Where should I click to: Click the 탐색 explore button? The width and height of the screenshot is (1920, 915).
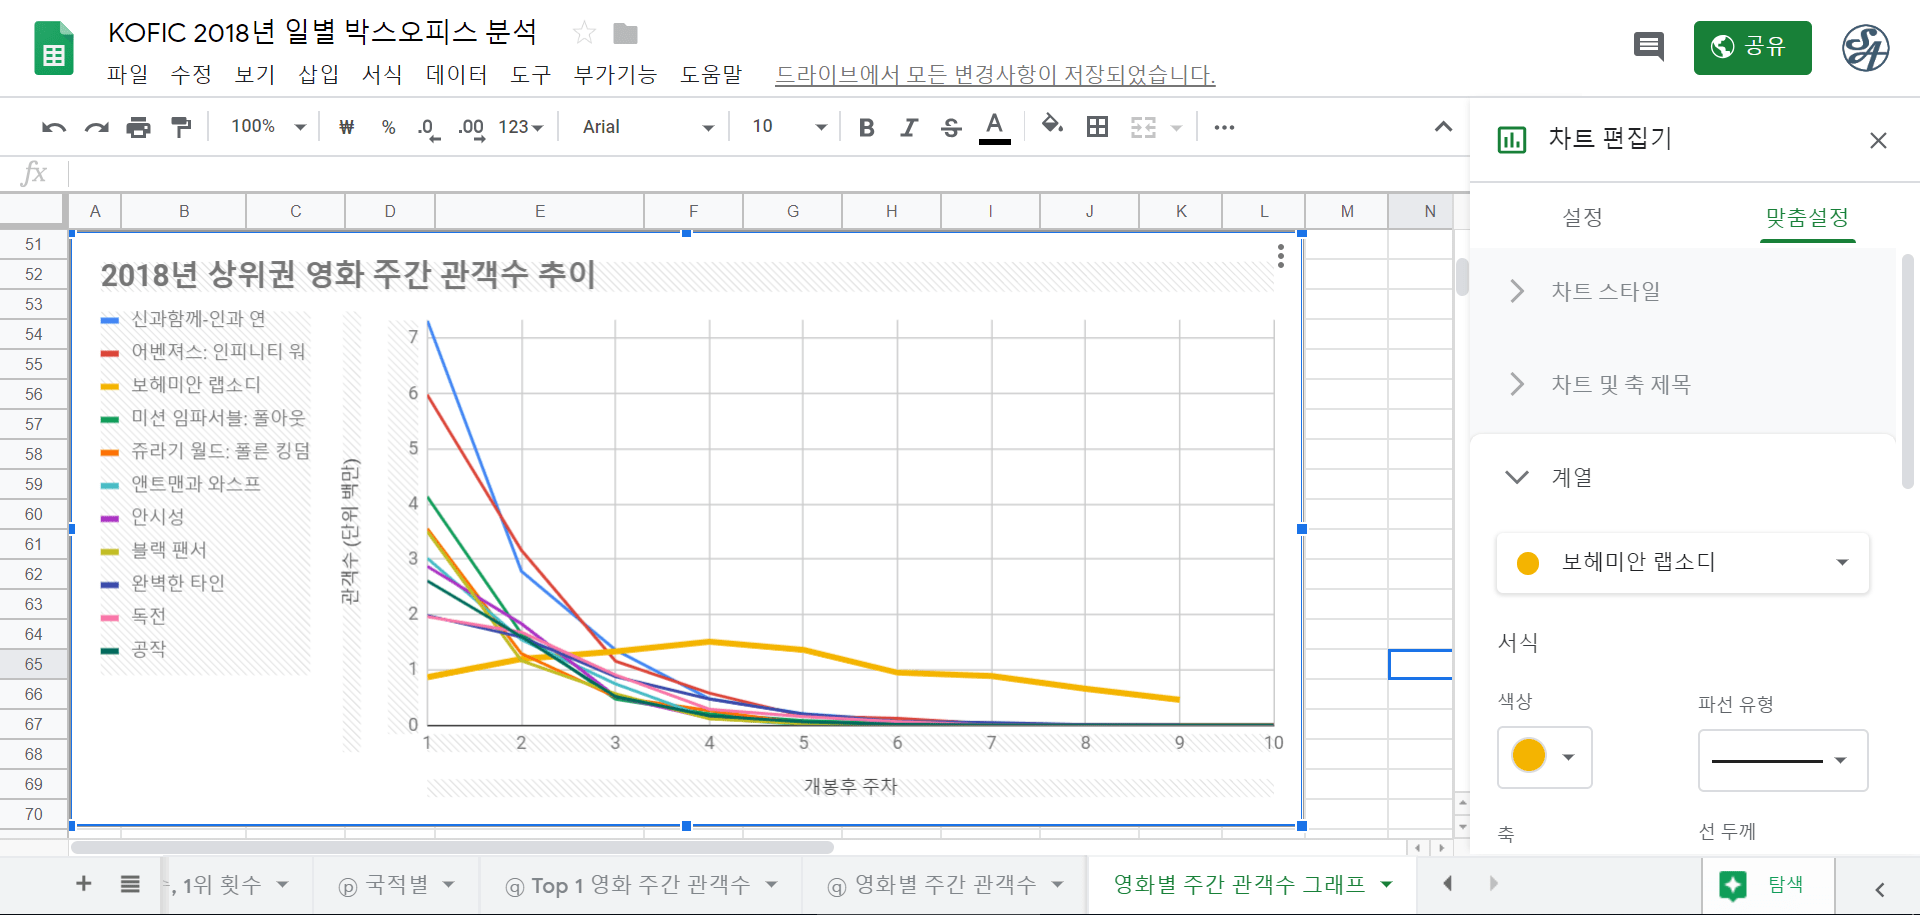pos(1767,884)
